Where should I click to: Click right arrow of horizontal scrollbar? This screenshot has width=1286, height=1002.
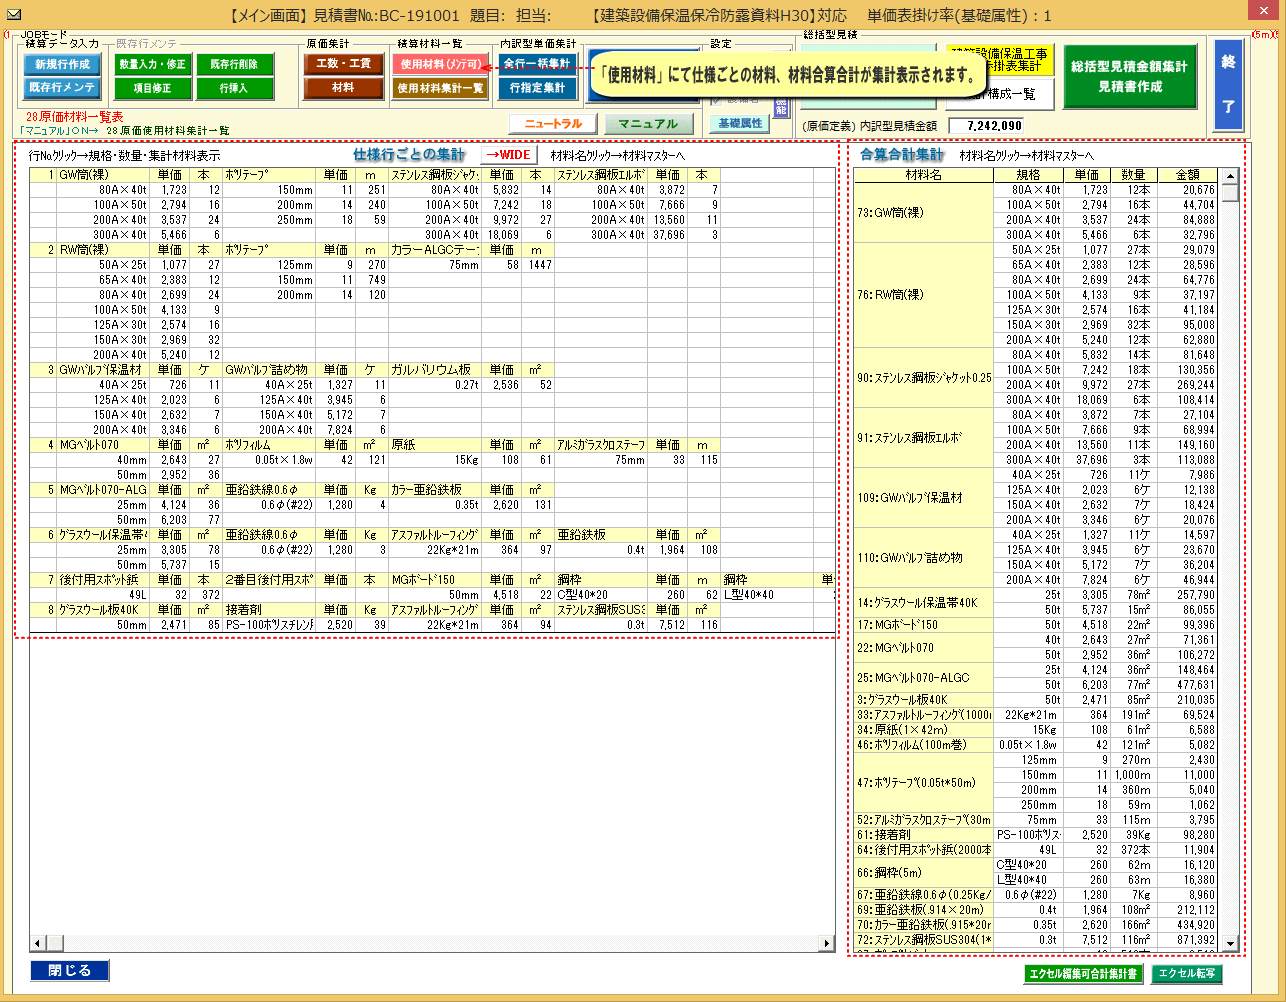826,943
